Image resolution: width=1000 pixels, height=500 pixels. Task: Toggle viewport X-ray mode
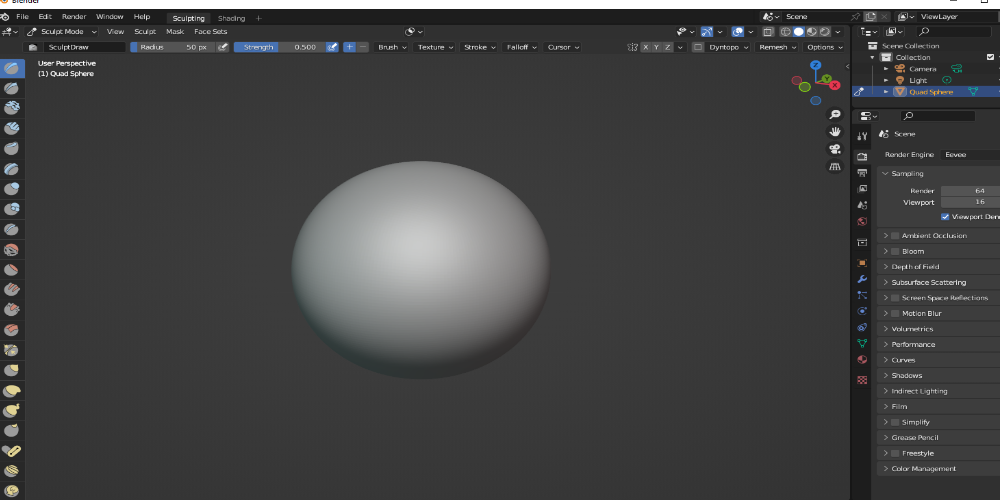(x=768, y=32)
